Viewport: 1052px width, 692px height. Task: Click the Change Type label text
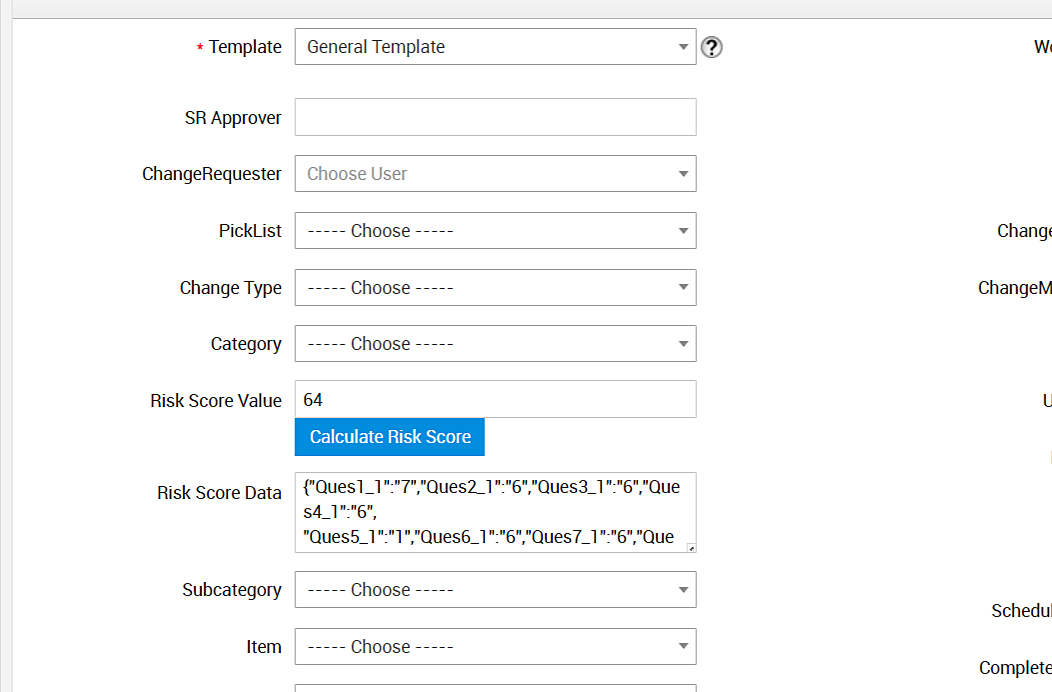coord(230,288)
